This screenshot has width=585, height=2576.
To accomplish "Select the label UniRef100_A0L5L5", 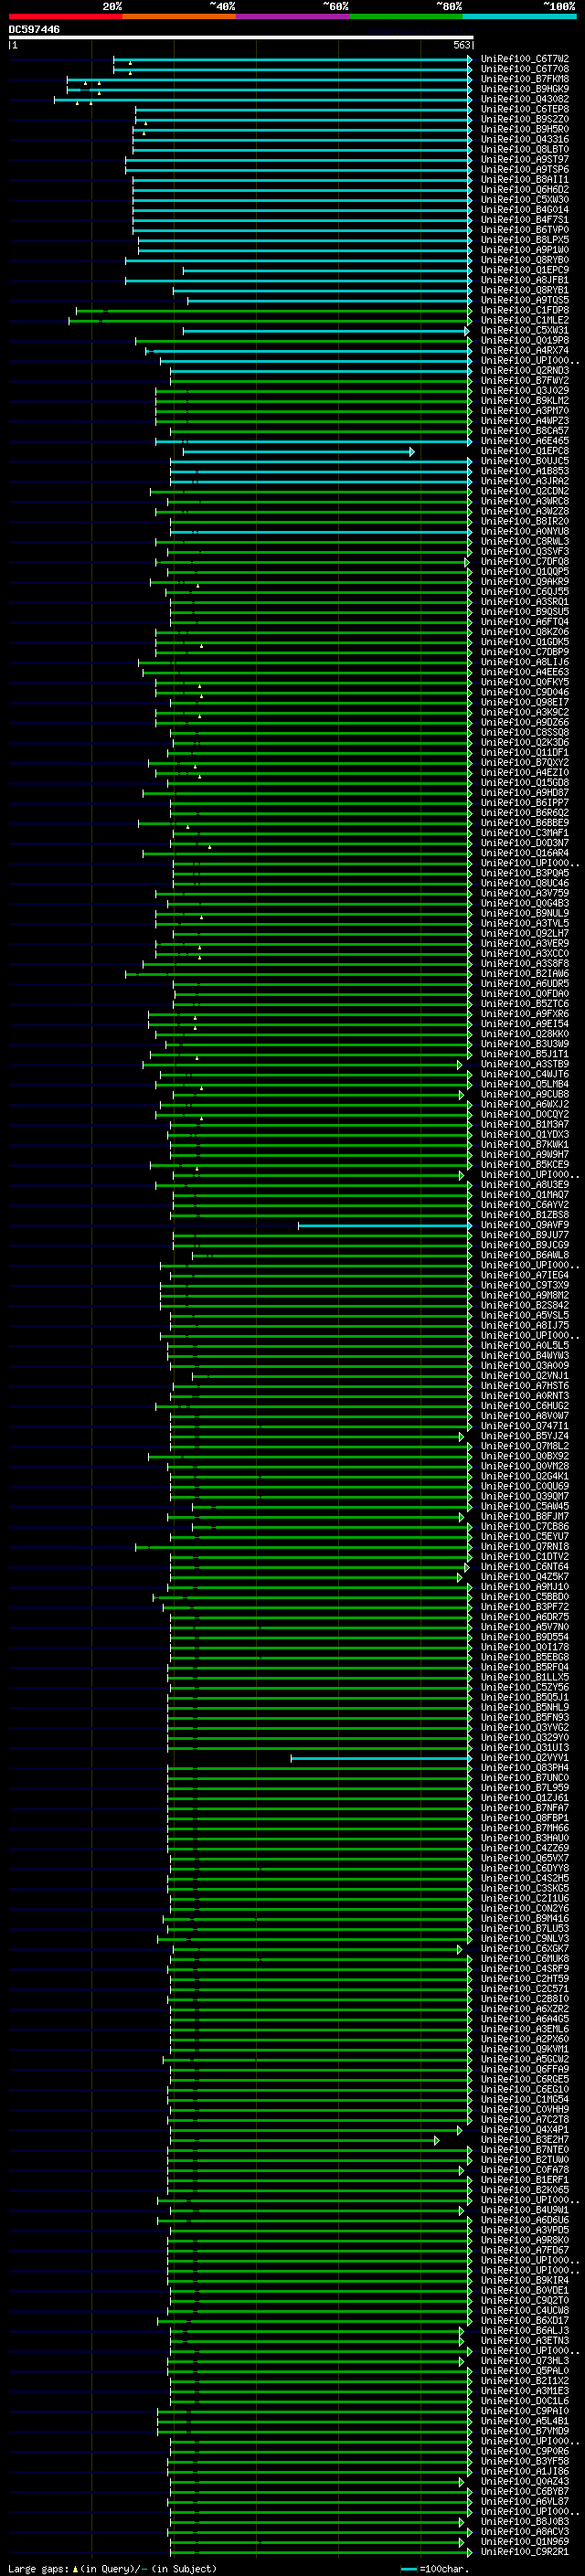I will (524, 1345).
